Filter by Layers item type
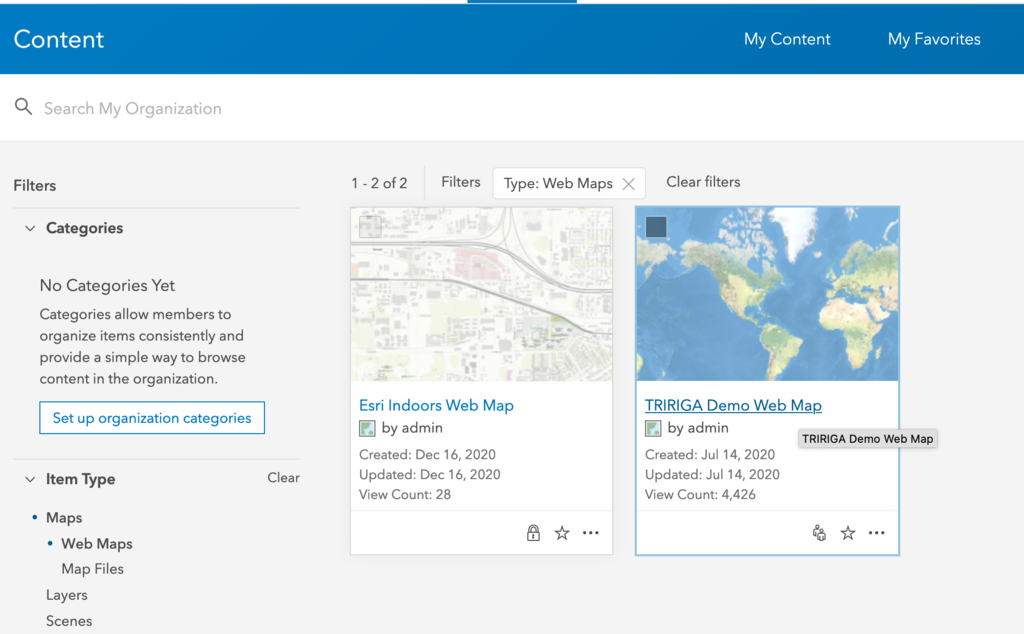Viewport: 1024px width, 634px height. 67,595
